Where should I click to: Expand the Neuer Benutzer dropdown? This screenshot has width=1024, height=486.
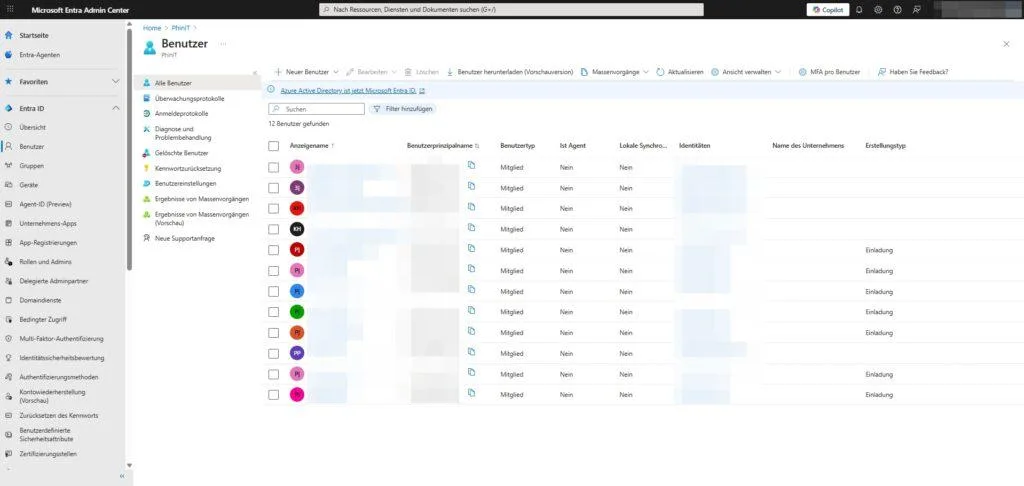click(336, 72)
